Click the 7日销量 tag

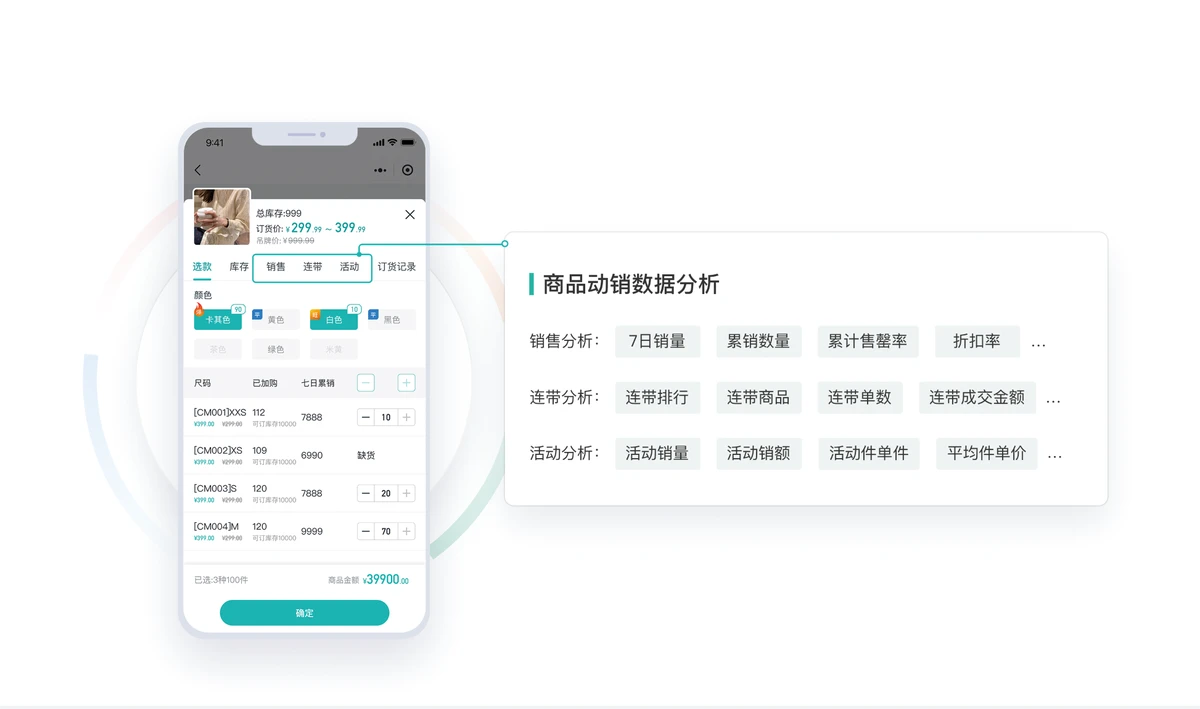(657, 342)
